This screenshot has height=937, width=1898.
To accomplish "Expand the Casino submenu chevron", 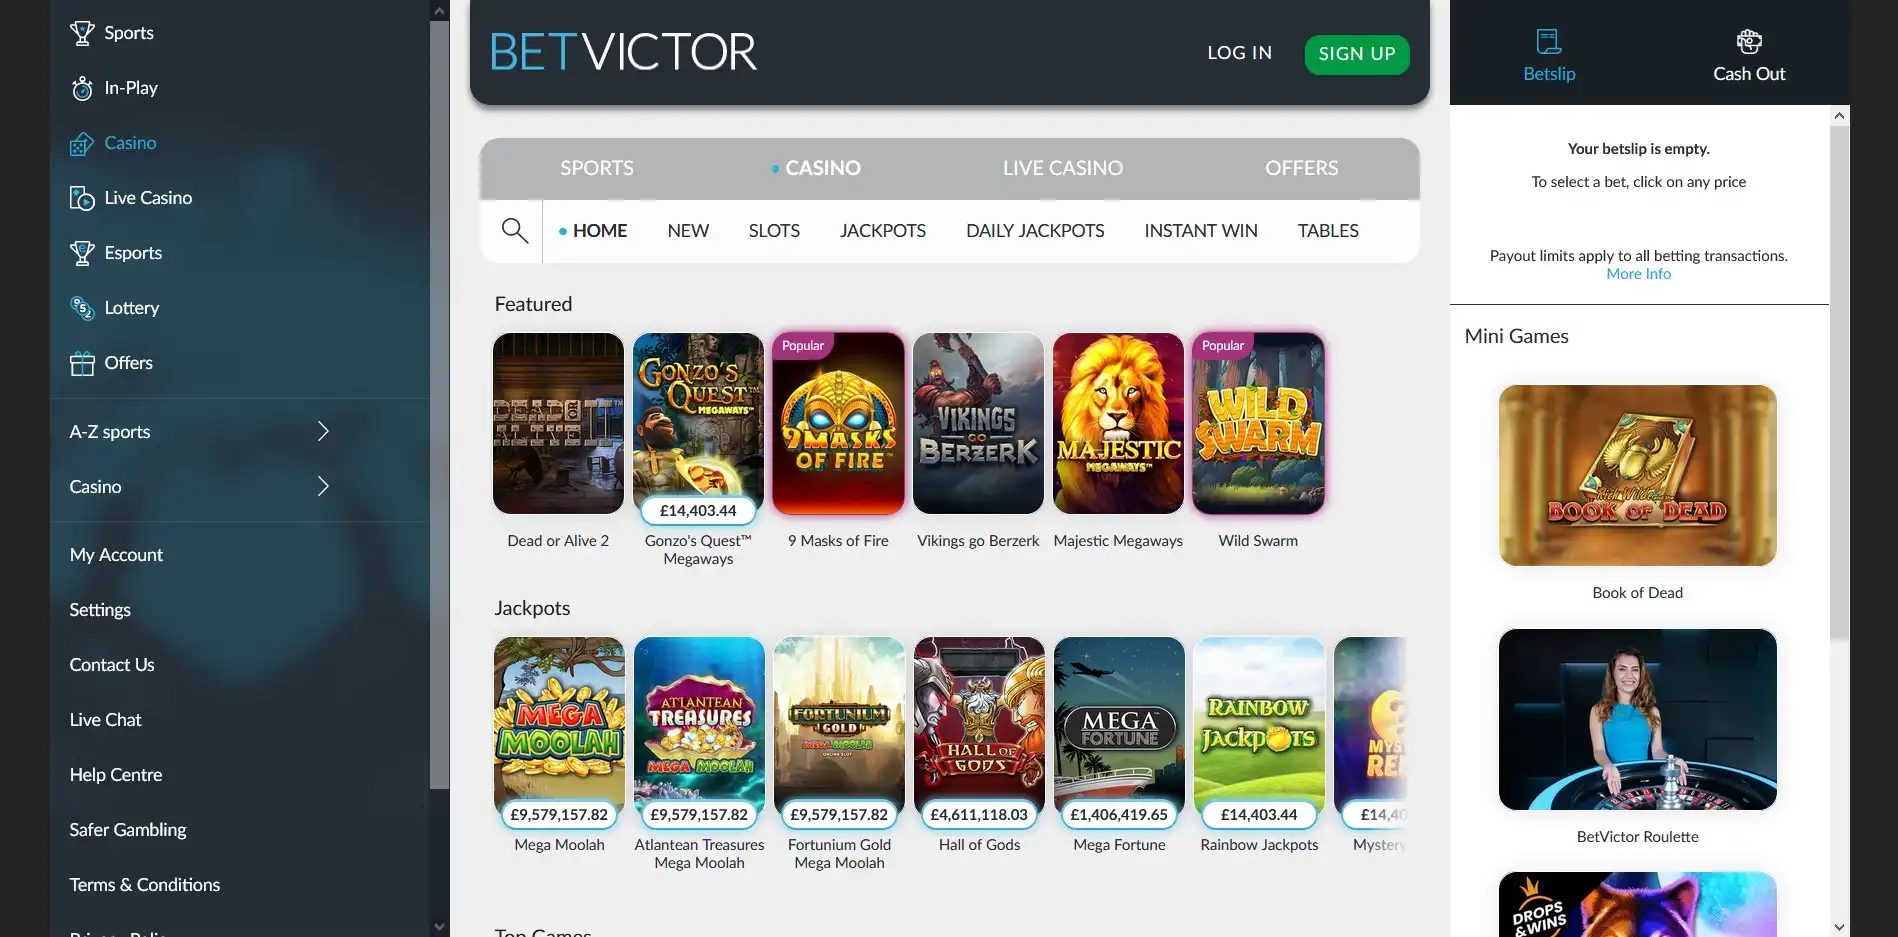I will coord(323,486).
